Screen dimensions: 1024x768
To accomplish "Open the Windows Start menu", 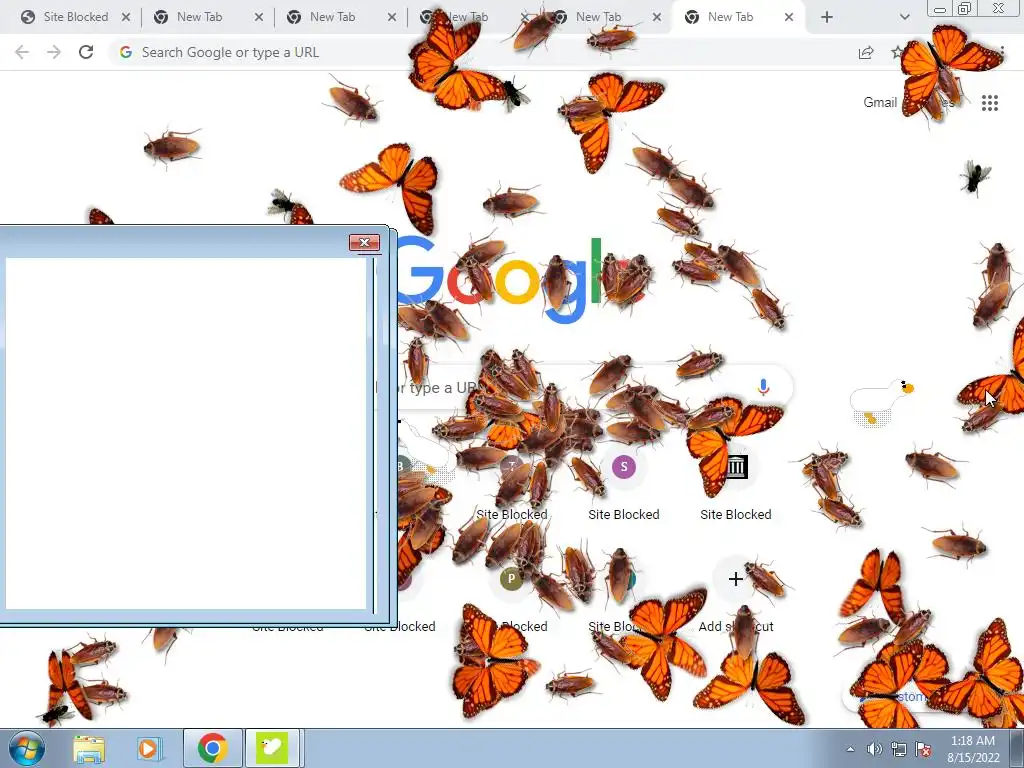I will (26, 748).
